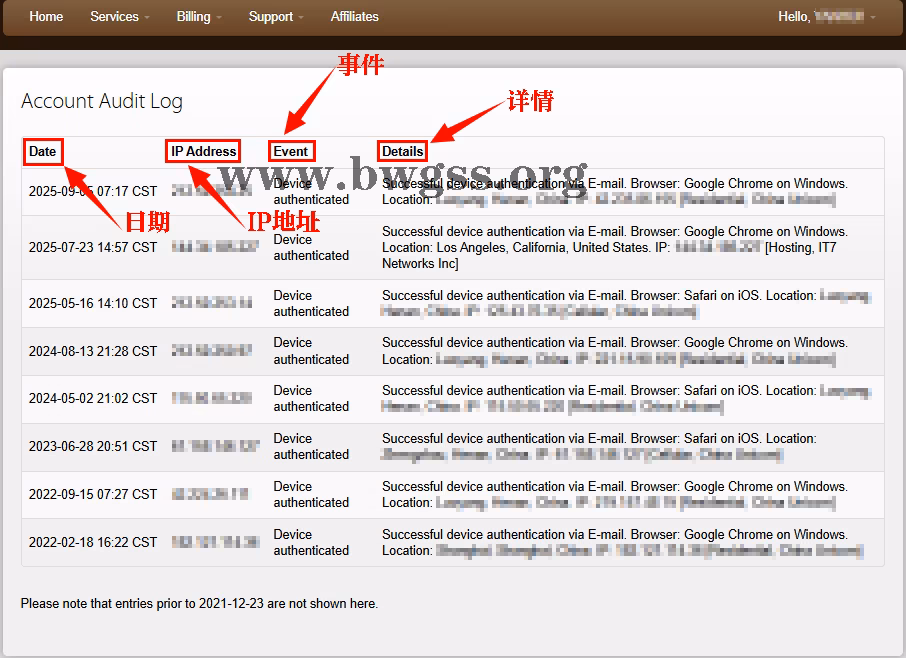Open the Affiliates page link
Viewport: 906px width, 658px height.
coord(354,16)
